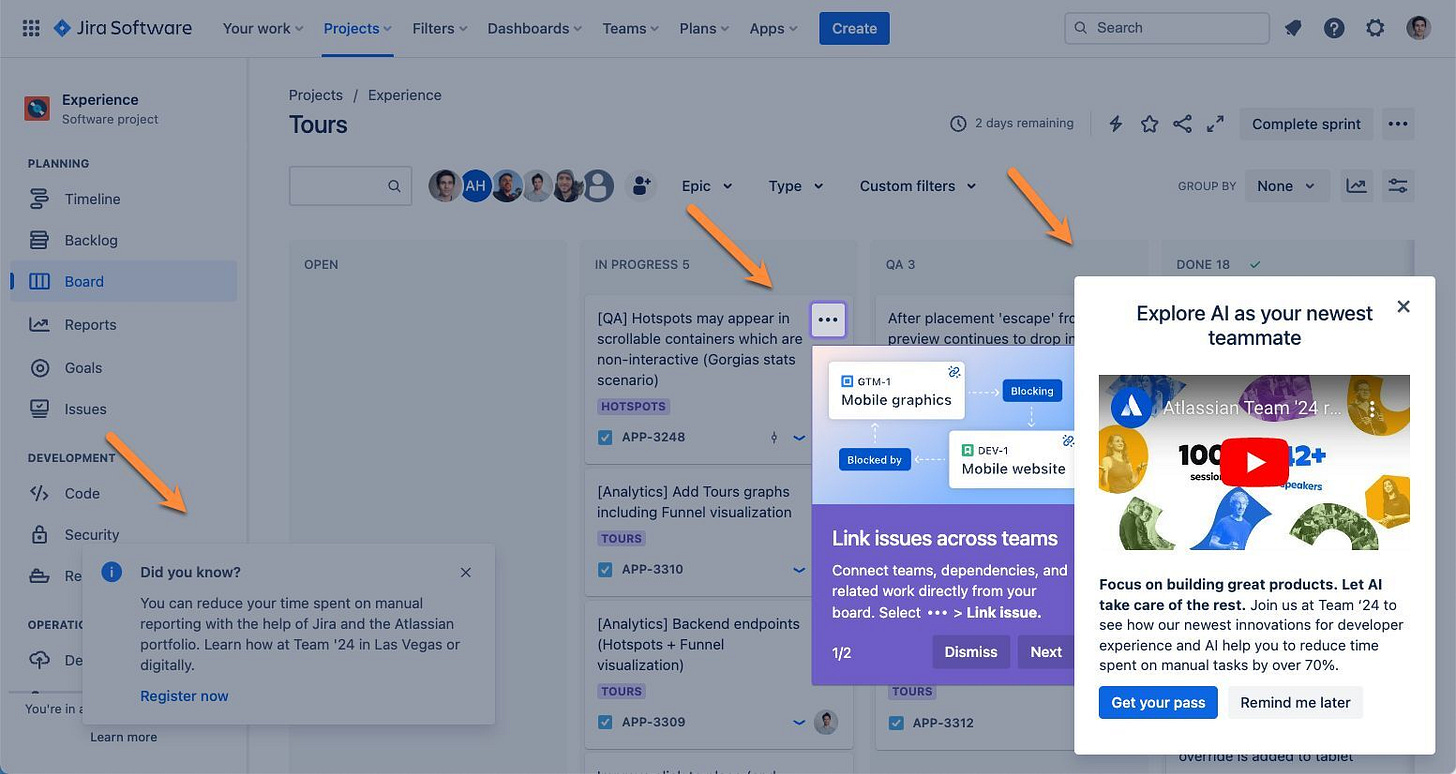Expand the Projects menu
The height and width of the screenshot is (774, 1456).
pos(357,28)
